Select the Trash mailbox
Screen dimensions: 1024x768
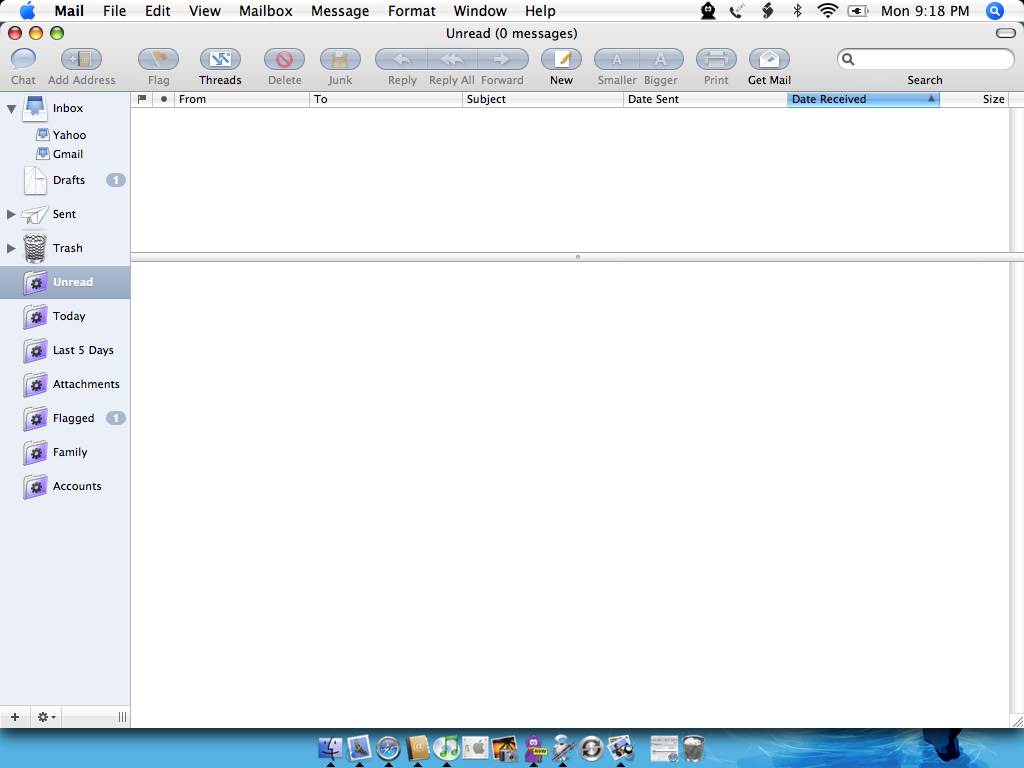pyautogui.click(x=67, y=248)
